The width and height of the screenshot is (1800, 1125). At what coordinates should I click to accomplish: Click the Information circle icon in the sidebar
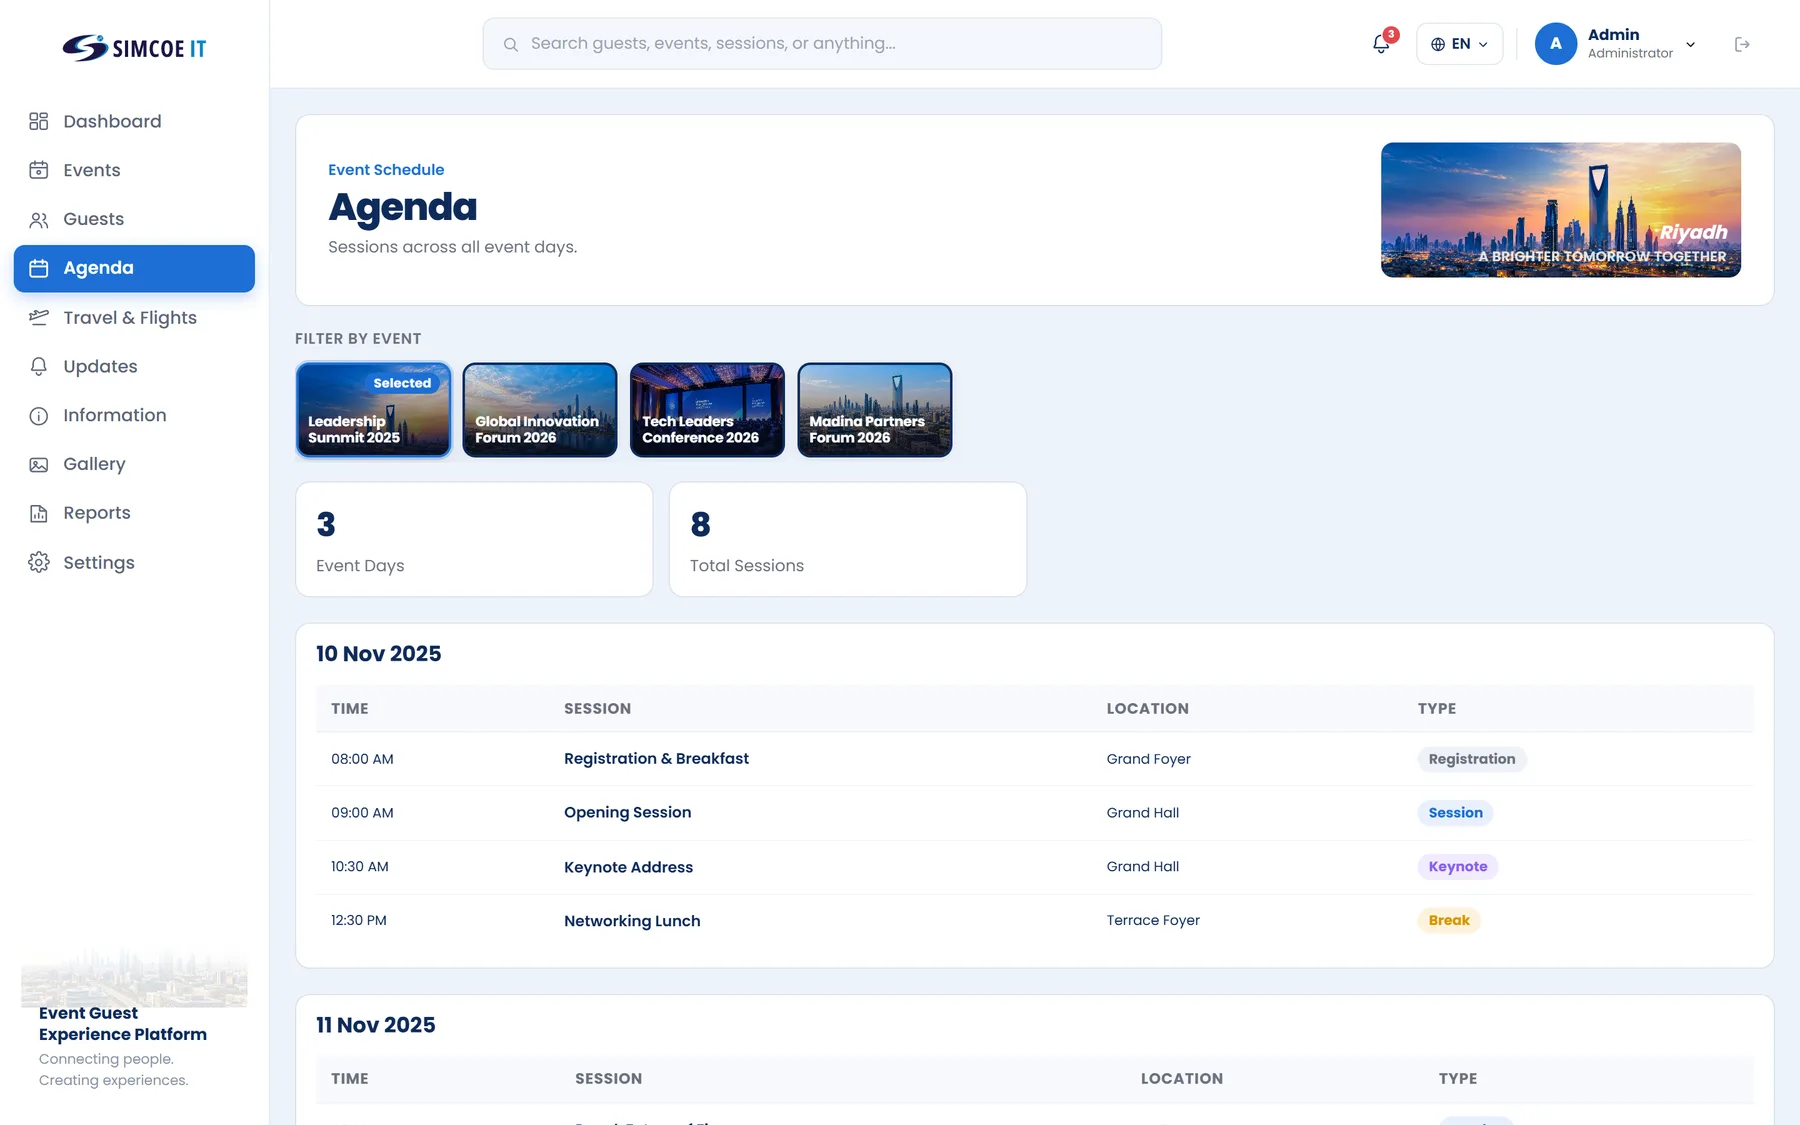(39, 415)
